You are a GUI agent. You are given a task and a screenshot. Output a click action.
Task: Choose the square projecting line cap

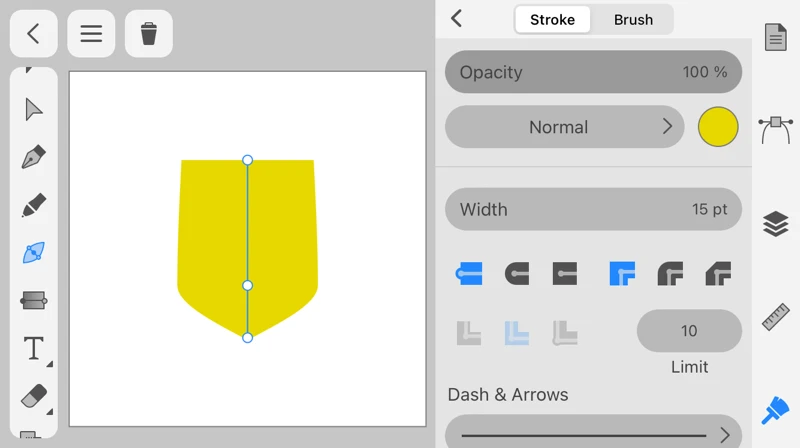coord(565,273)
